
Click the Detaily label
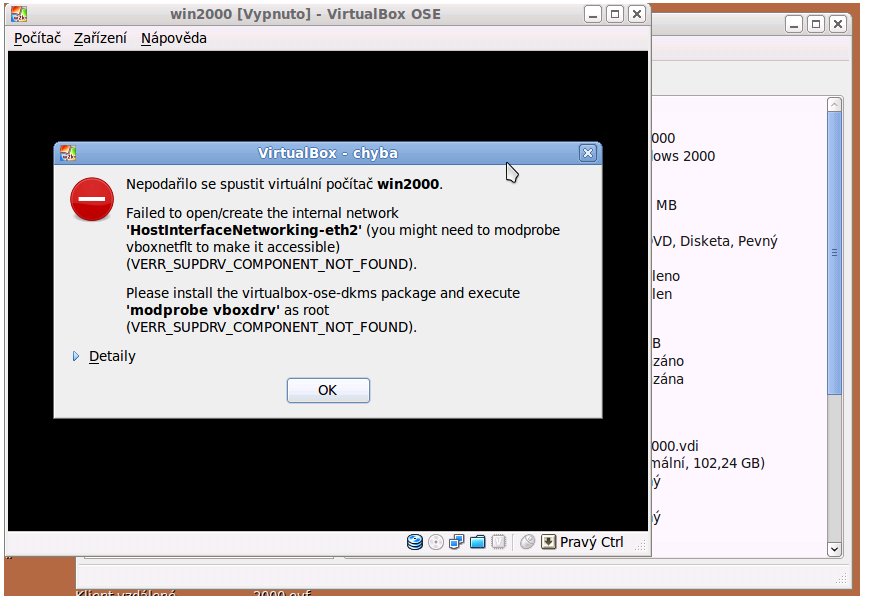tap(112, 356)
